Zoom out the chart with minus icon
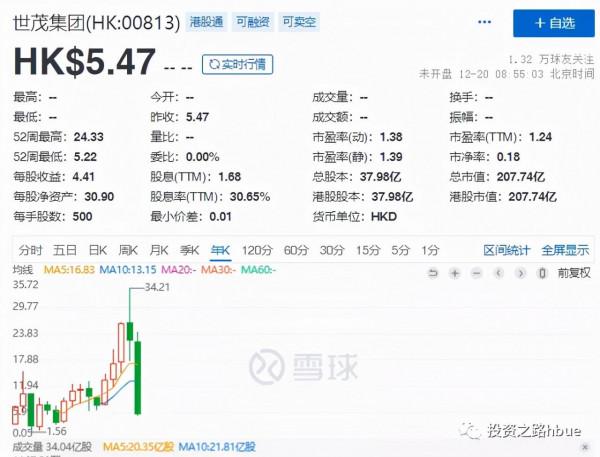The width and height of the screenshot is (600, 457). coord(476,273)
